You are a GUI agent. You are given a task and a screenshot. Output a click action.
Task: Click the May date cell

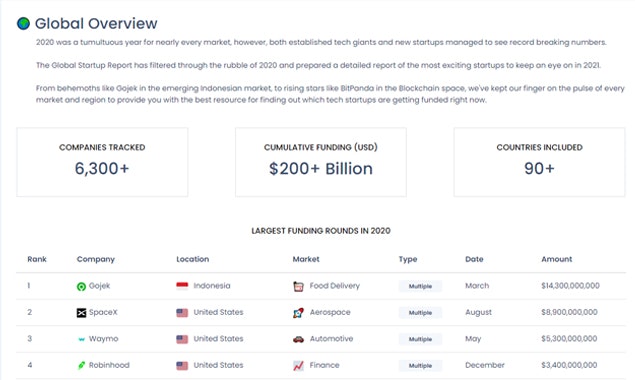(473, 339)
